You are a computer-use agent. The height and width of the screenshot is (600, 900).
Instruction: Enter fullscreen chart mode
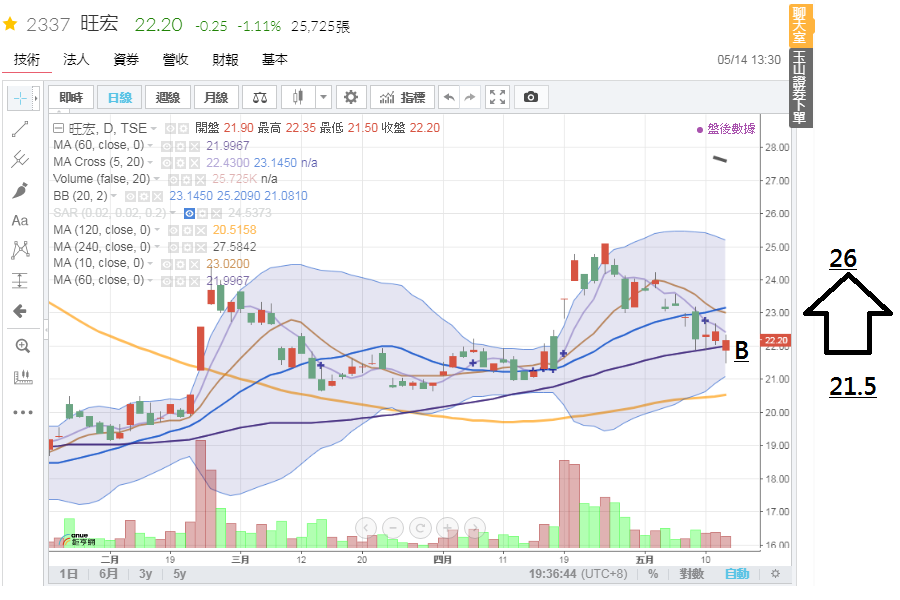pyautogui.click(x=497, y=97)
